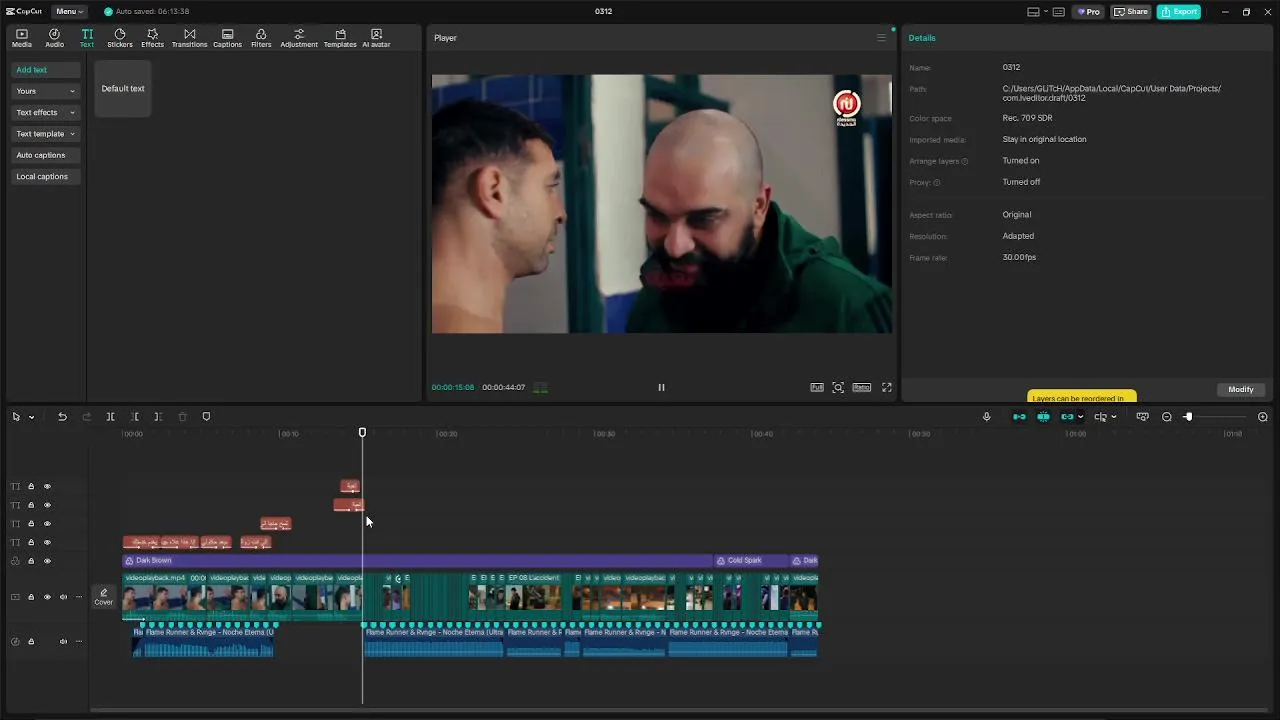Open the Menu dropdown
Image resolution: width=1280 pixels, height=720 pixels.
[68, 11]
